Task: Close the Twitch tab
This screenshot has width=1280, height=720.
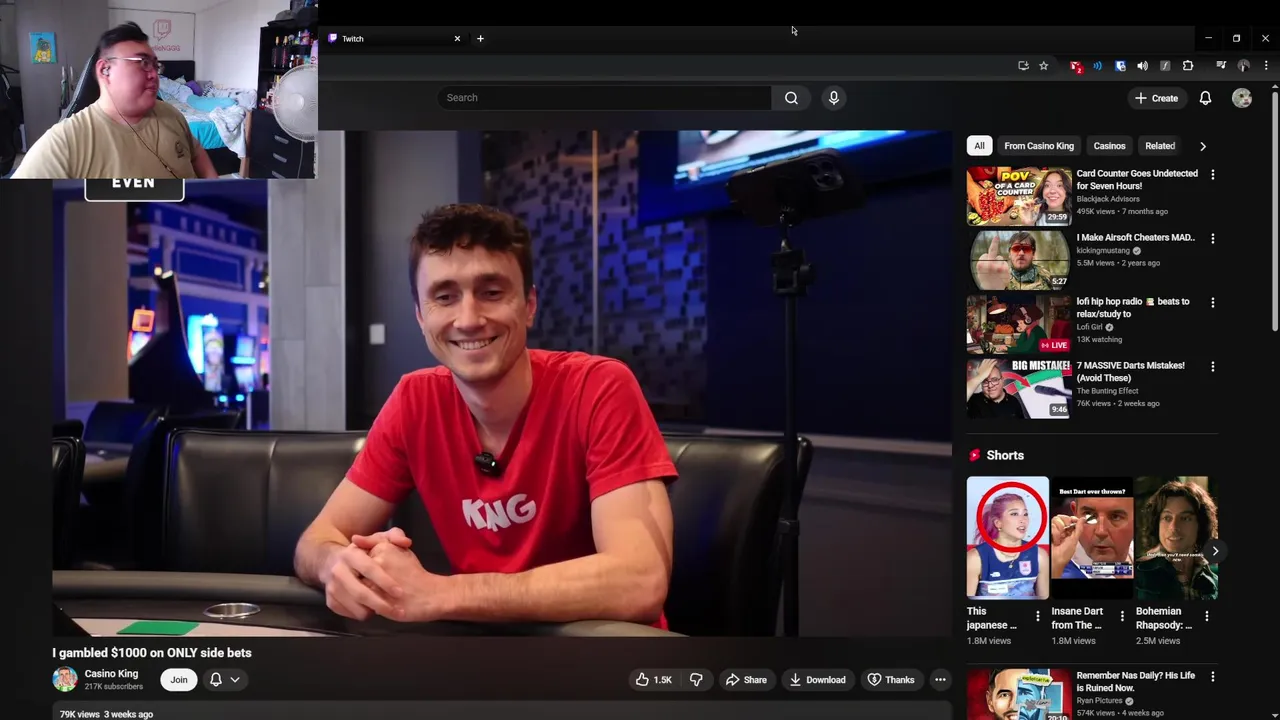Action: point(457,38)
